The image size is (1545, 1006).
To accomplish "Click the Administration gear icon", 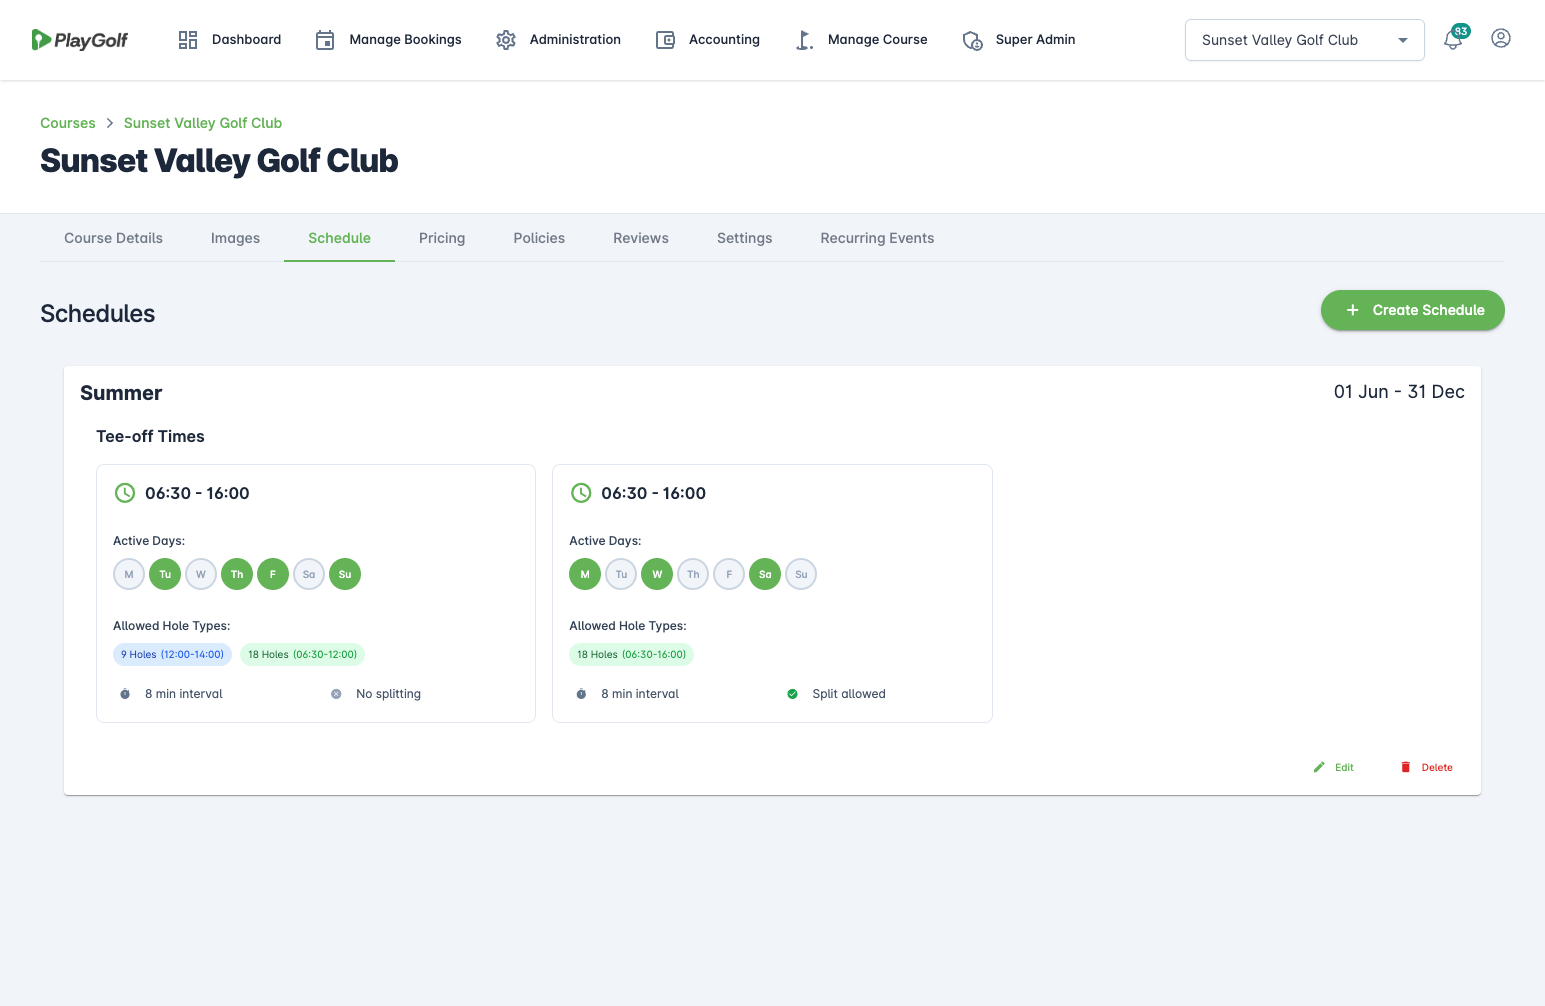I will (x=506, y=40).
